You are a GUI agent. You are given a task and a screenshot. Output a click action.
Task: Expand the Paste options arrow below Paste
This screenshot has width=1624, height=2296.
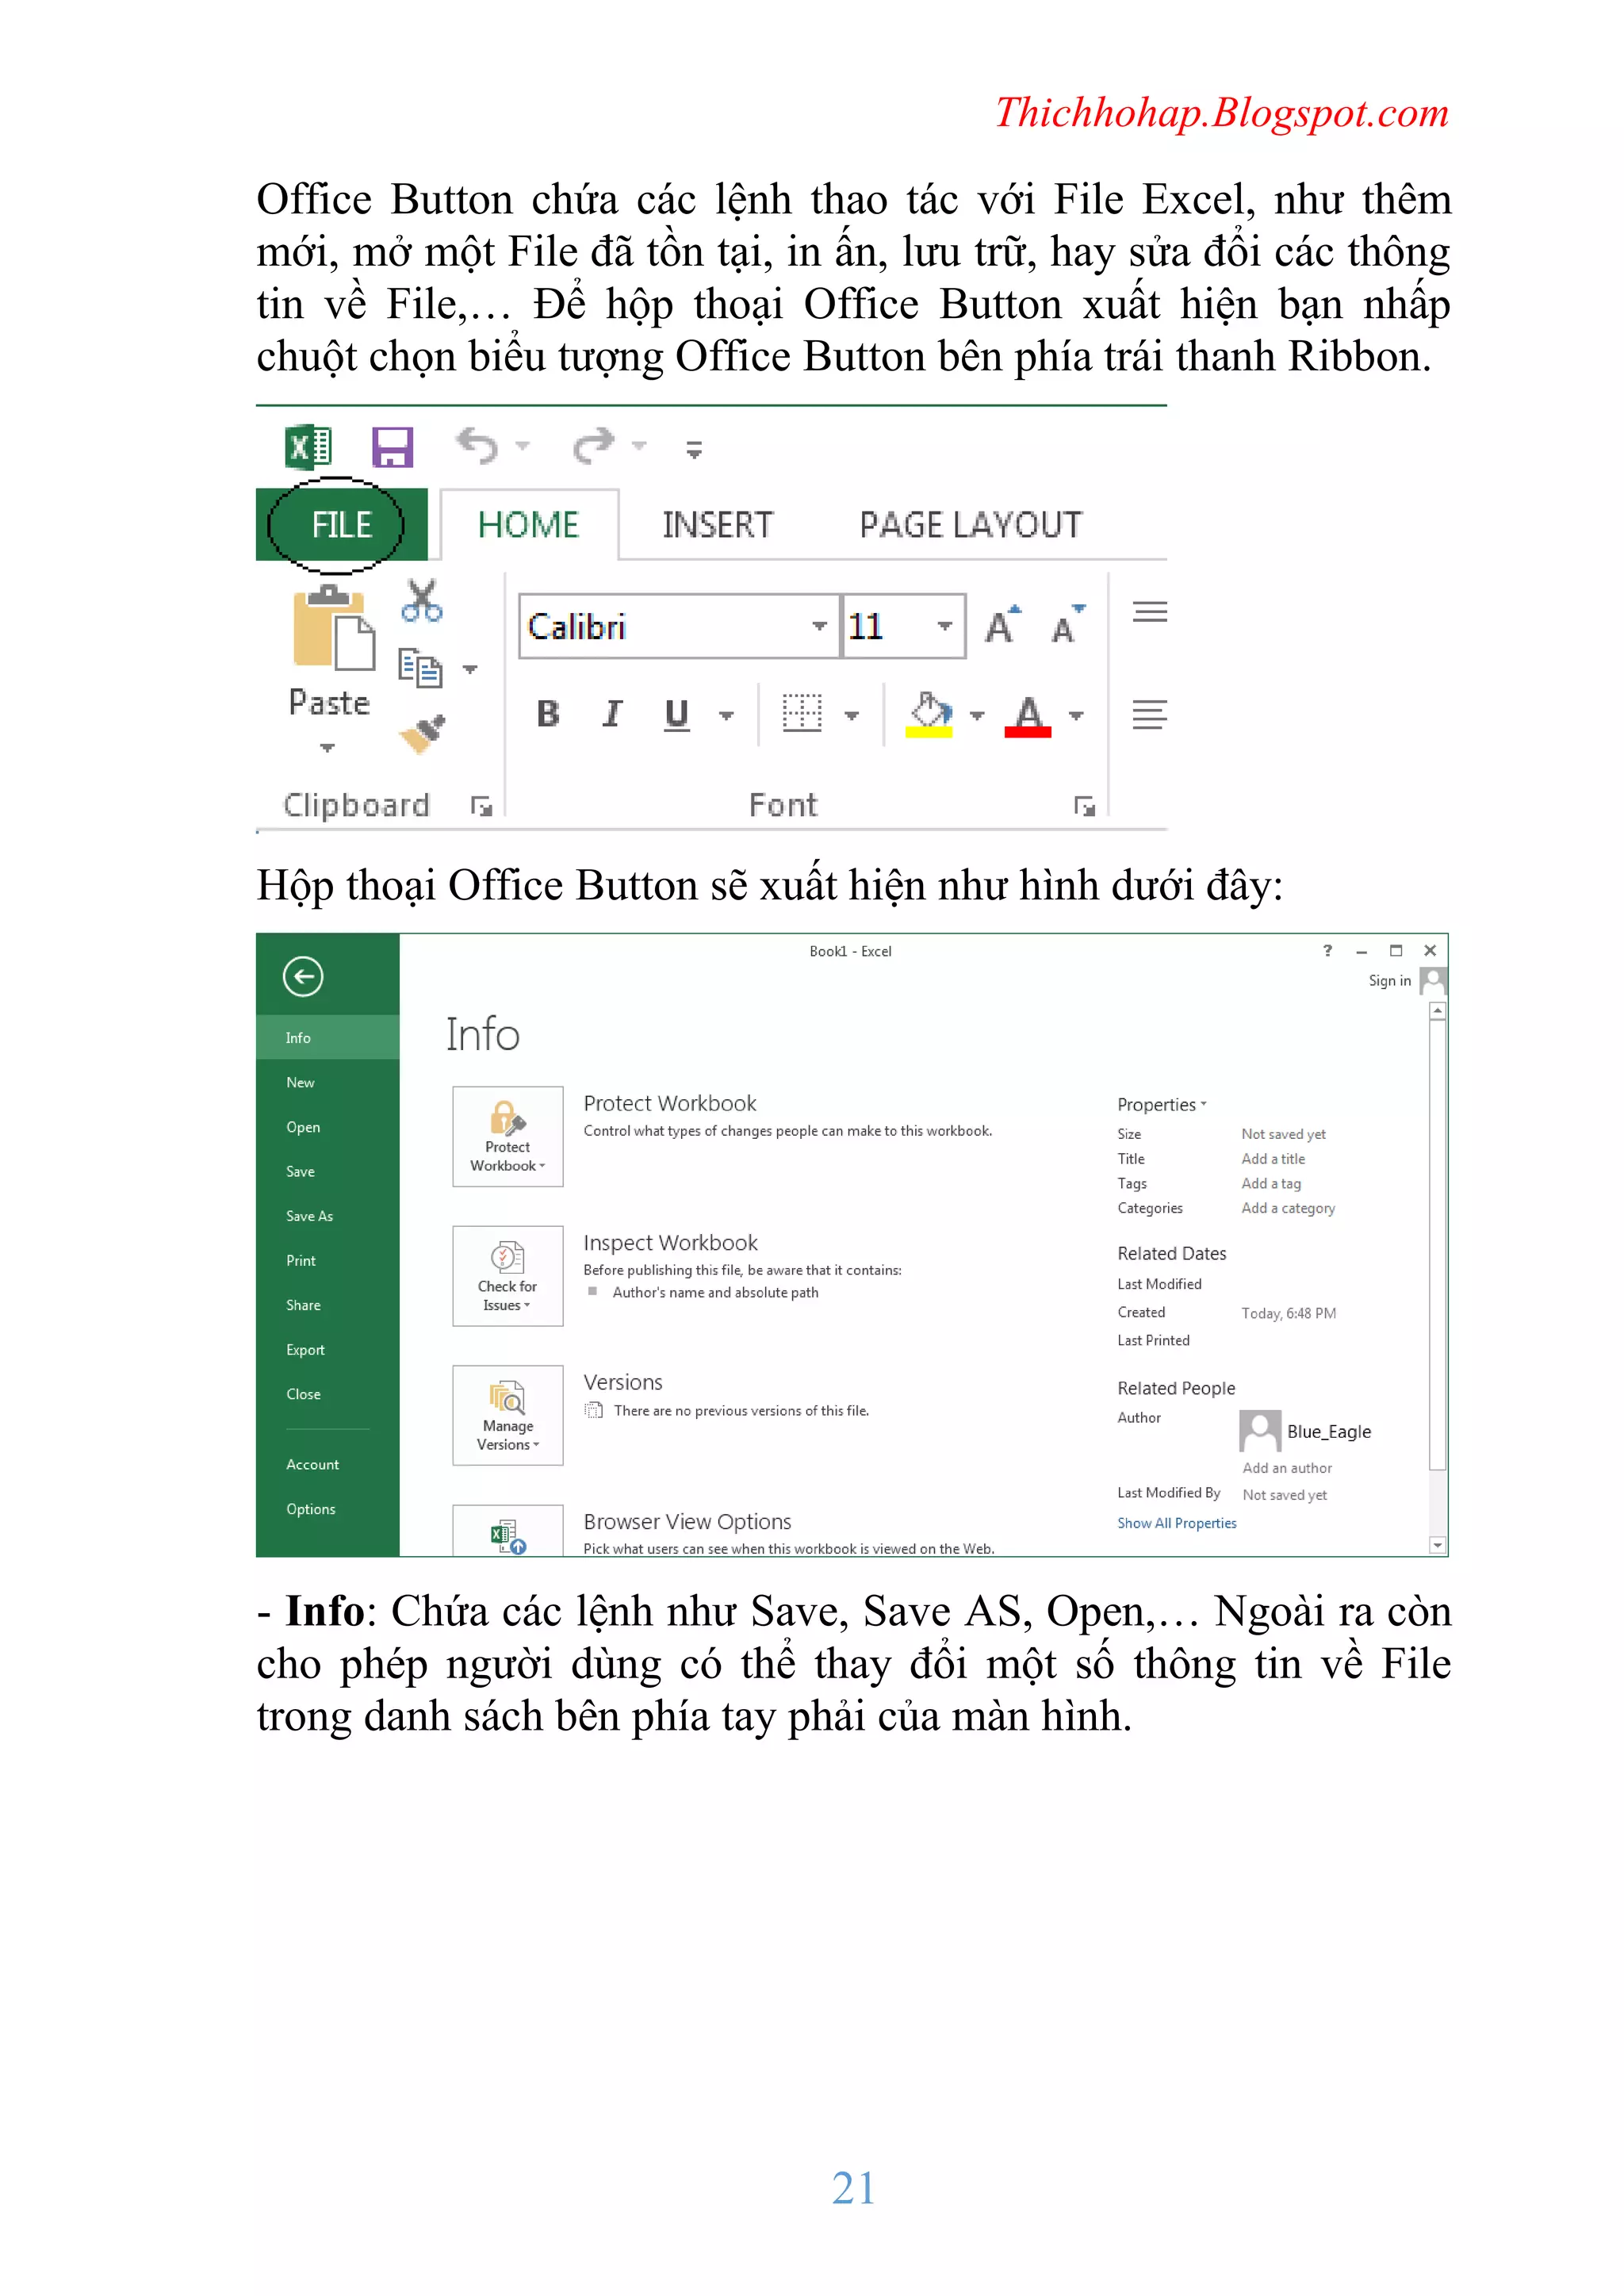327,747
